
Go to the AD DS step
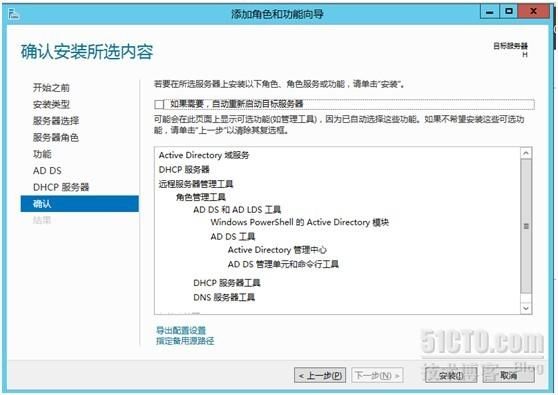[47, 171]
